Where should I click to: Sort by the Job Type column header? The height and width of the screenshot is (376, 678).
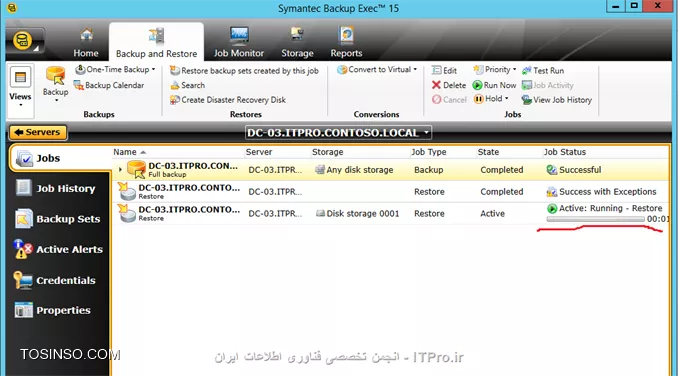(429, 152)
